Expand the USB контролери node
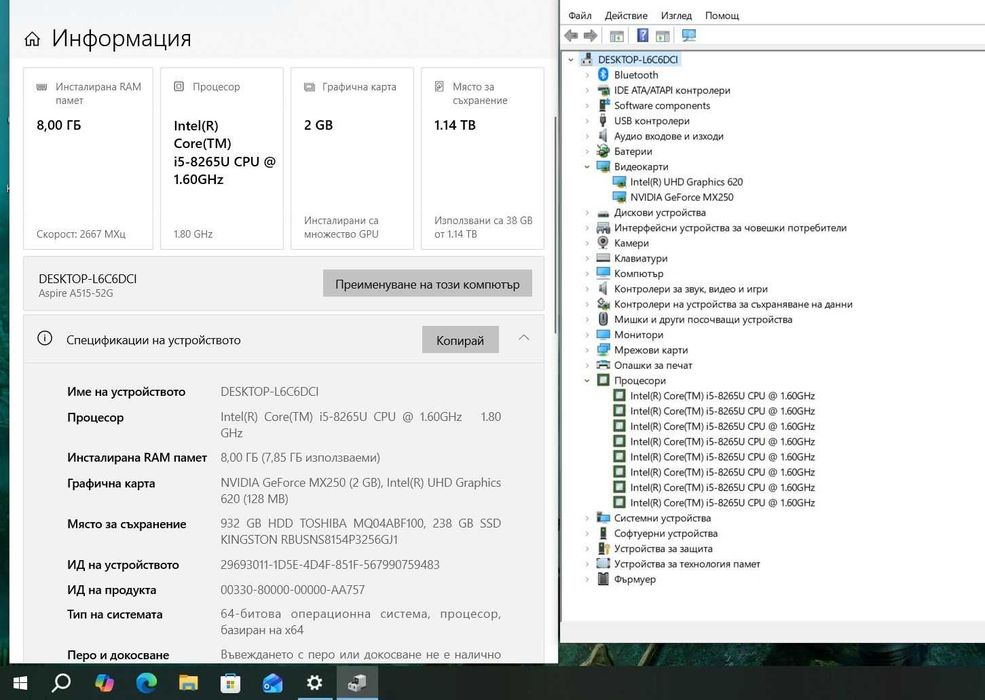 point(587,121)
